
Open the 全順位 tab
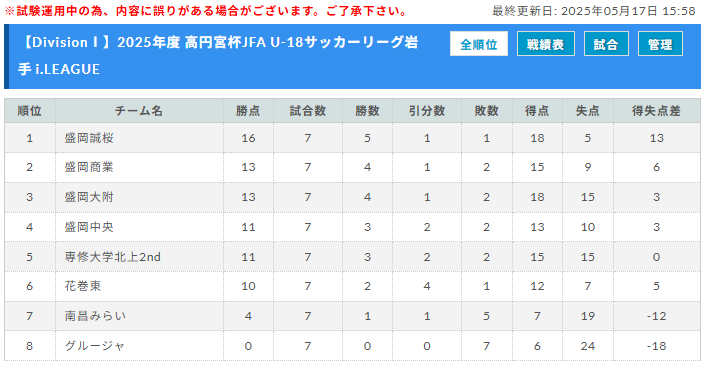click(478, 44)
